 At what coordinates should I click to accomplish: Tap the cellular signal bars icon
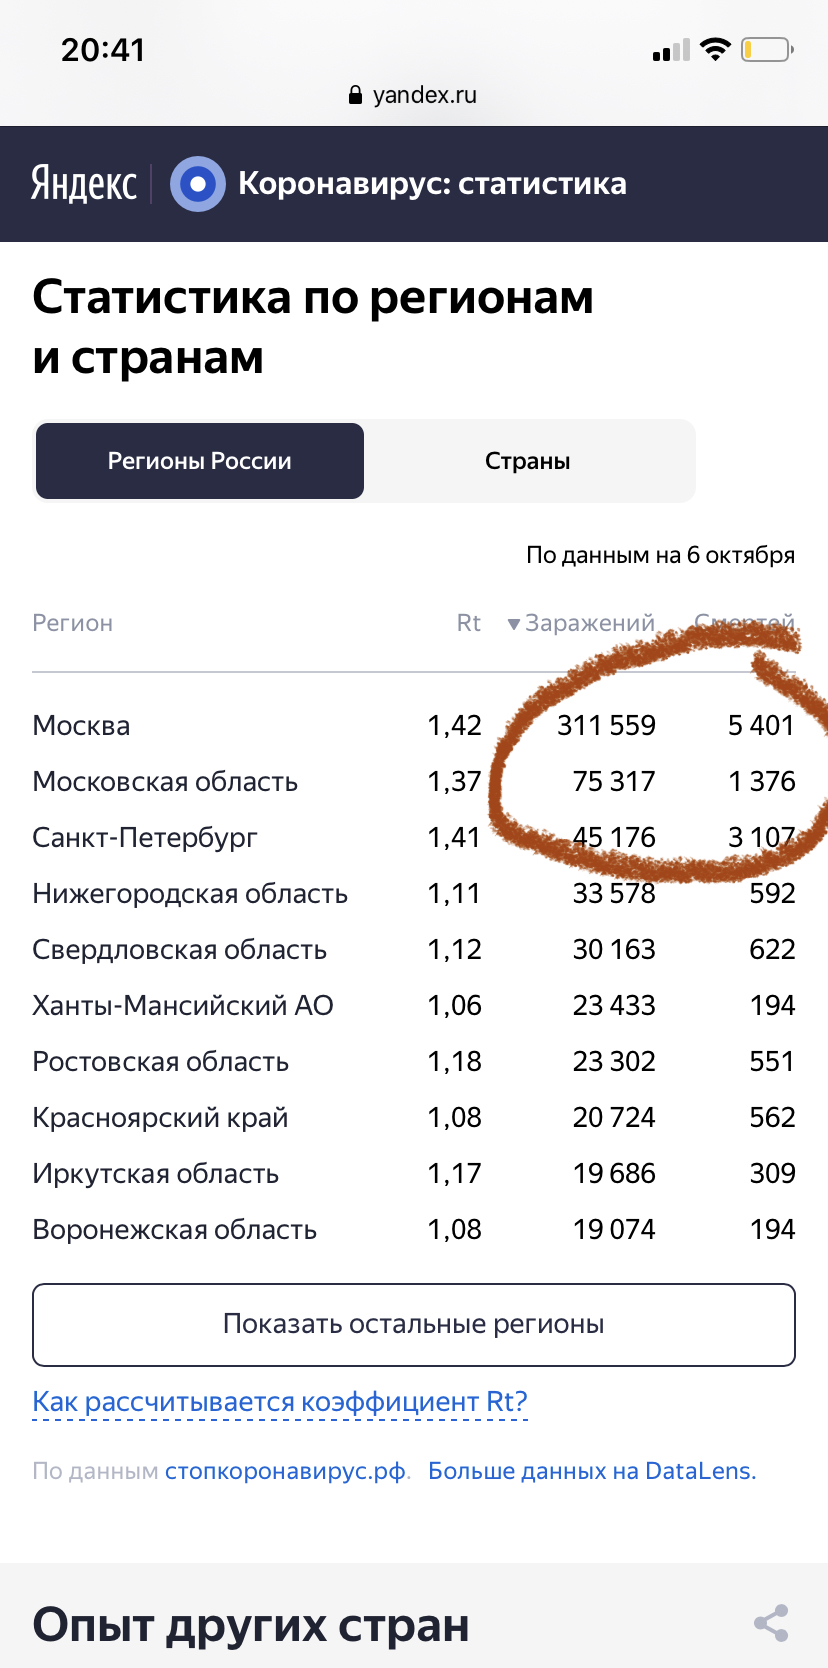pyautogui.click(x=671, y=50)
